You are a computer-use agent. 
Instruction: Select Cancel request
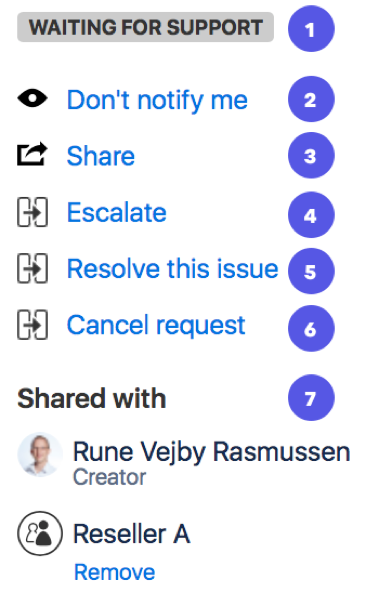(156, 325)
